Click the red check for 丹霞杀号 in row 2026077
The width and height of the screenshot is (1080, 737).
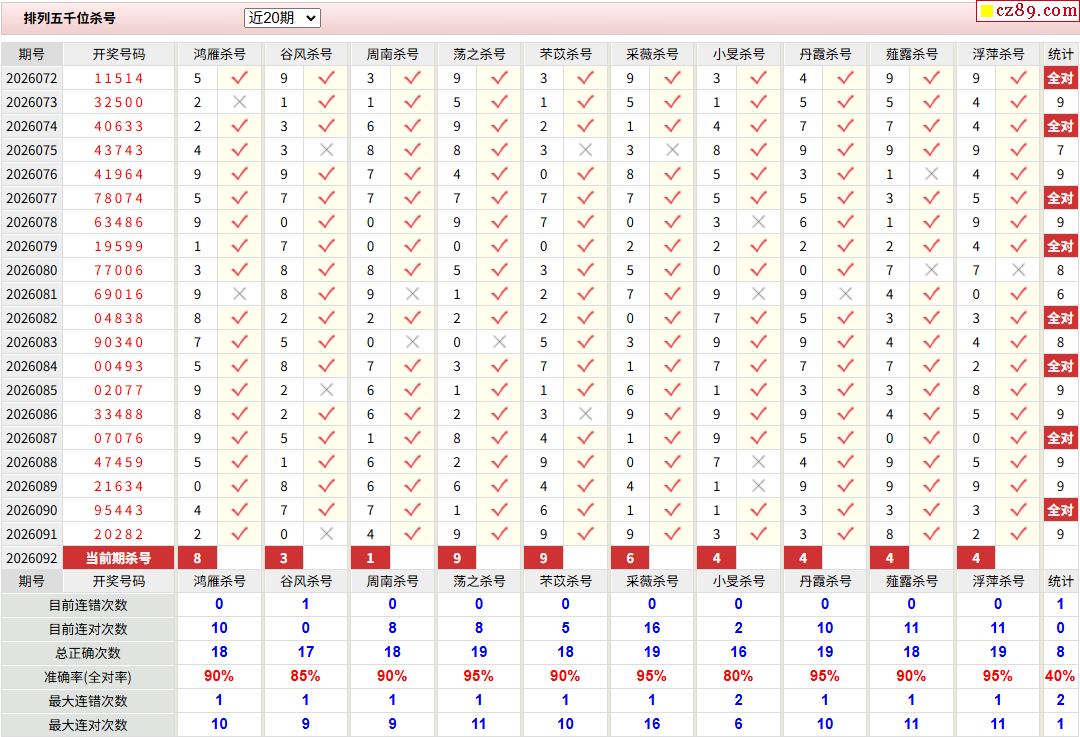coord(845,198)
